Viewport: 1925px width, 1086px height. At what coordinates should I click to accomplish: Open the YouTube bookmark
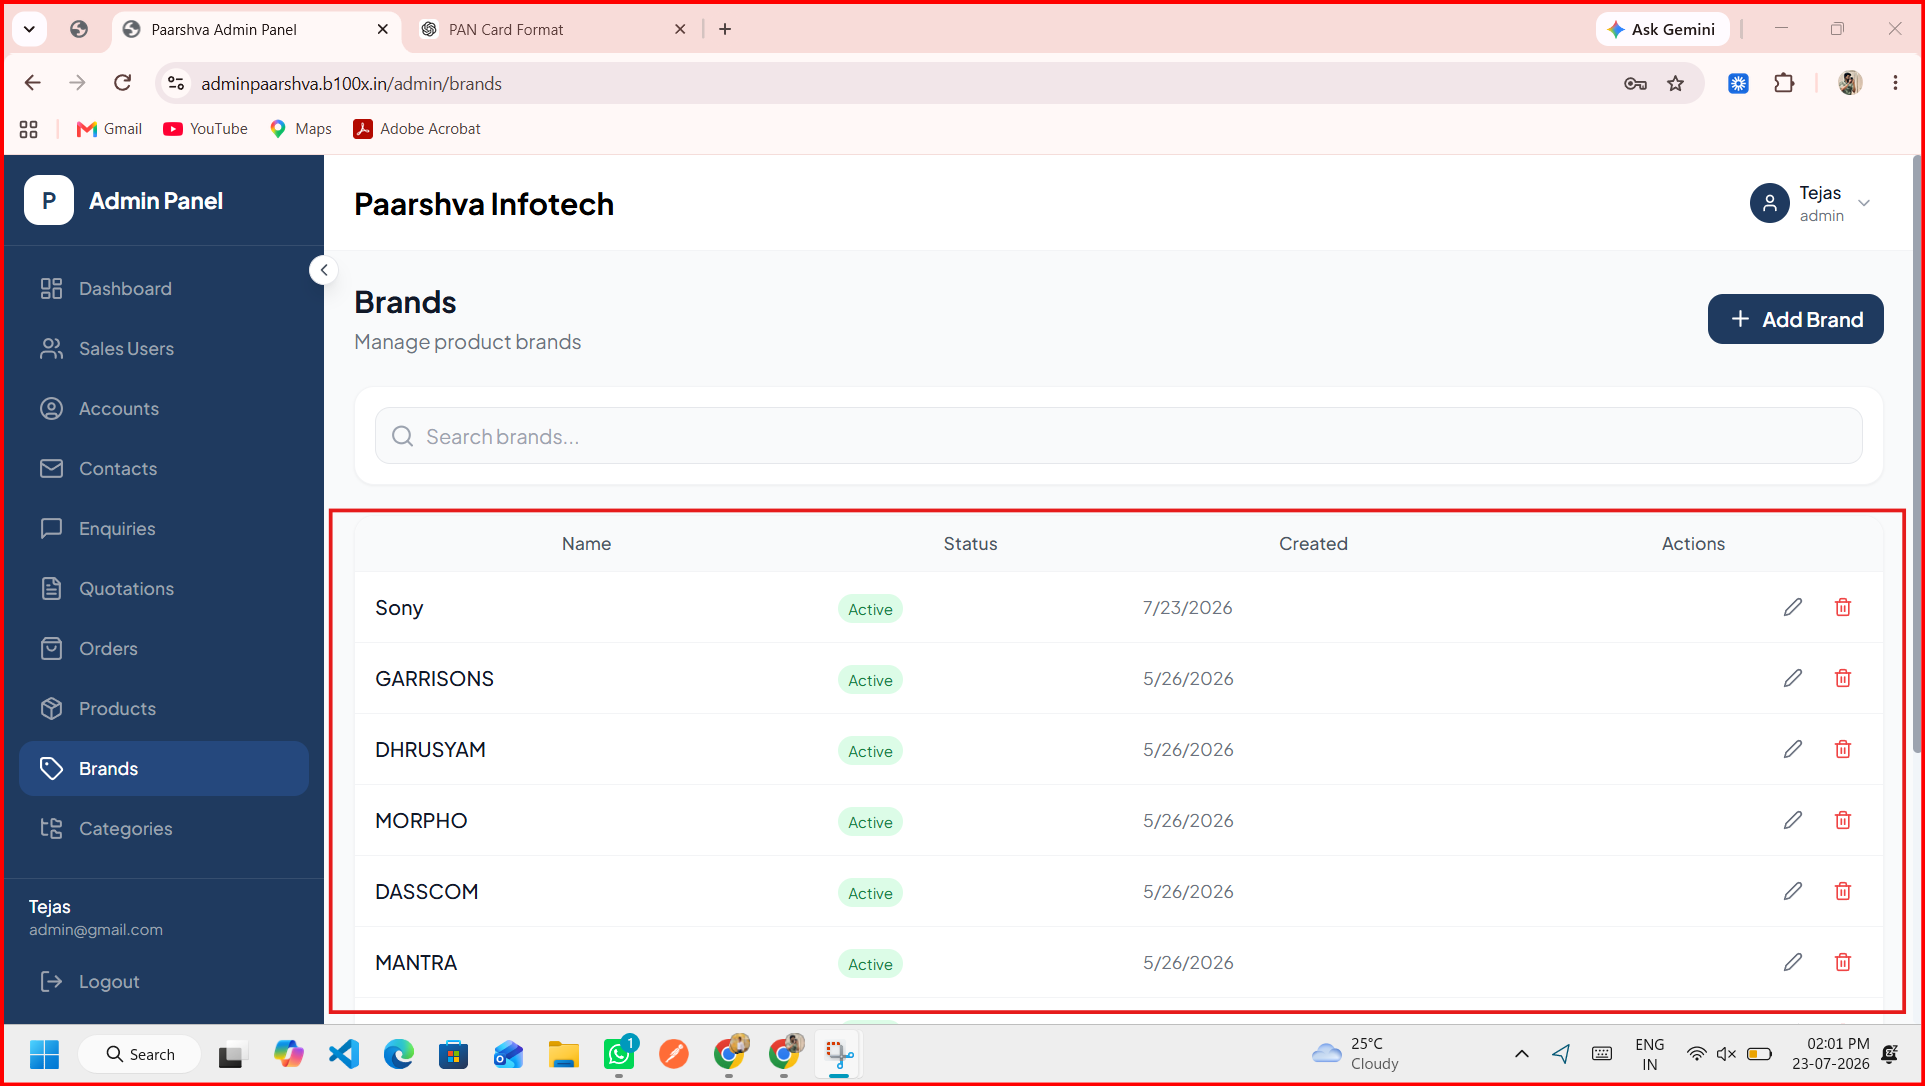pyautogui.click(x=205, y=129)
